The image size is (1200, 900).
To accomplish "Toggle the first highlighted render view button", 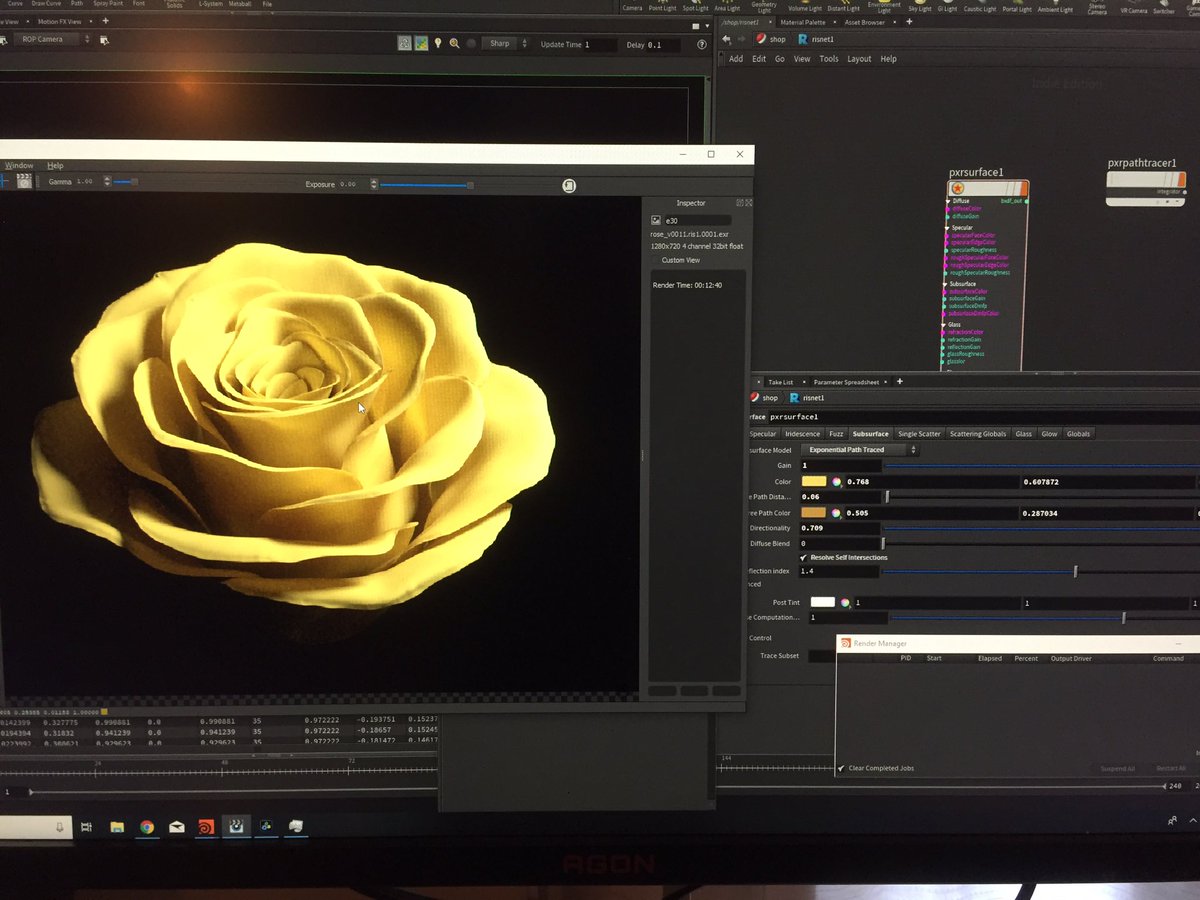I will tap(404, 43).
